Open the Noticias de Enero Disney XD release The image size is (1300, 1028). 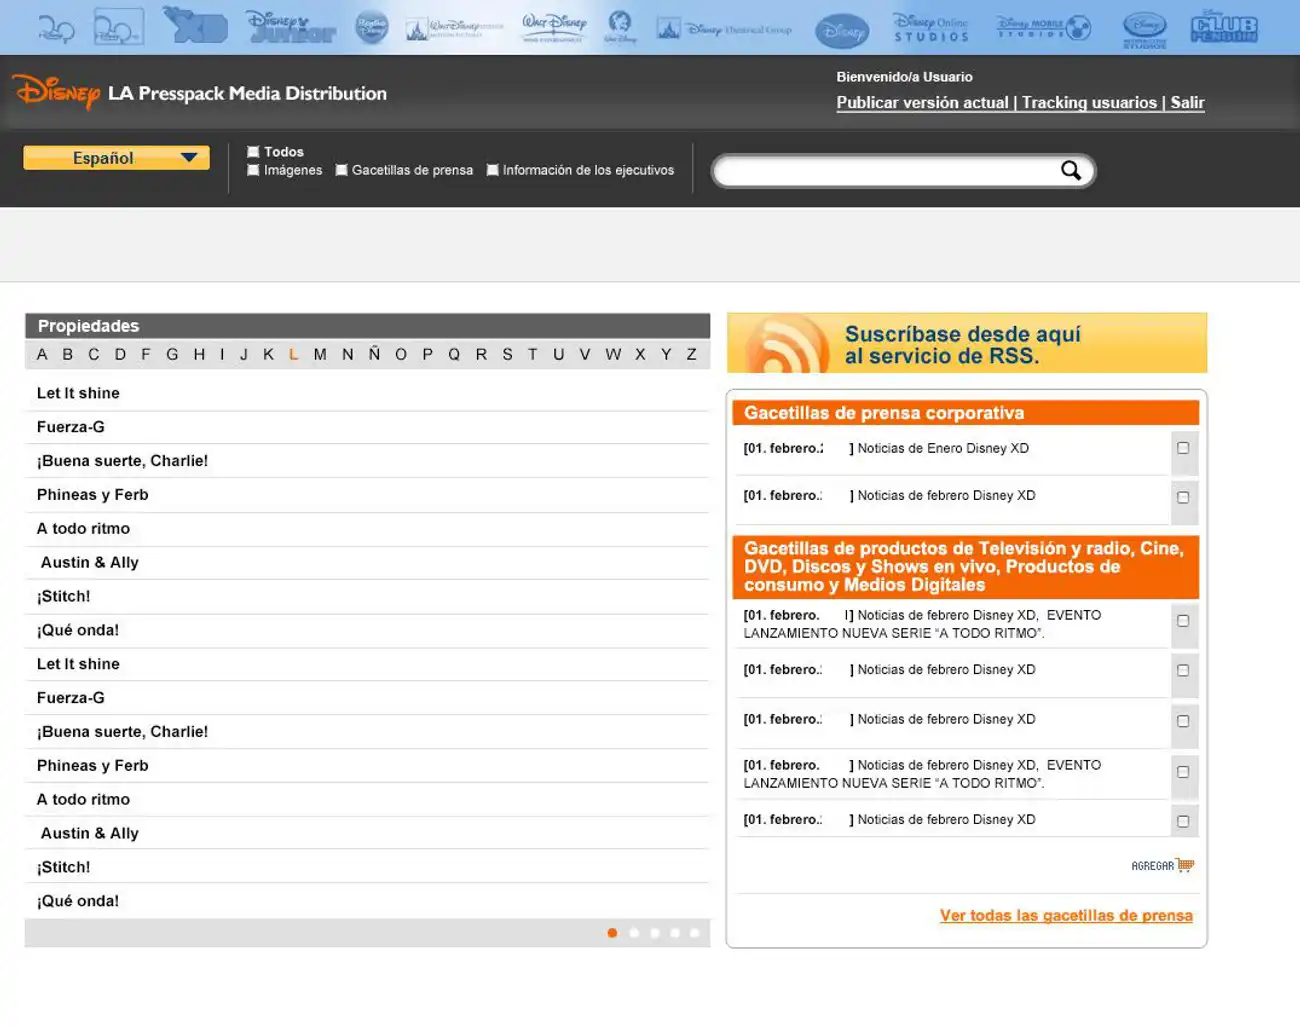coord(943,448)
